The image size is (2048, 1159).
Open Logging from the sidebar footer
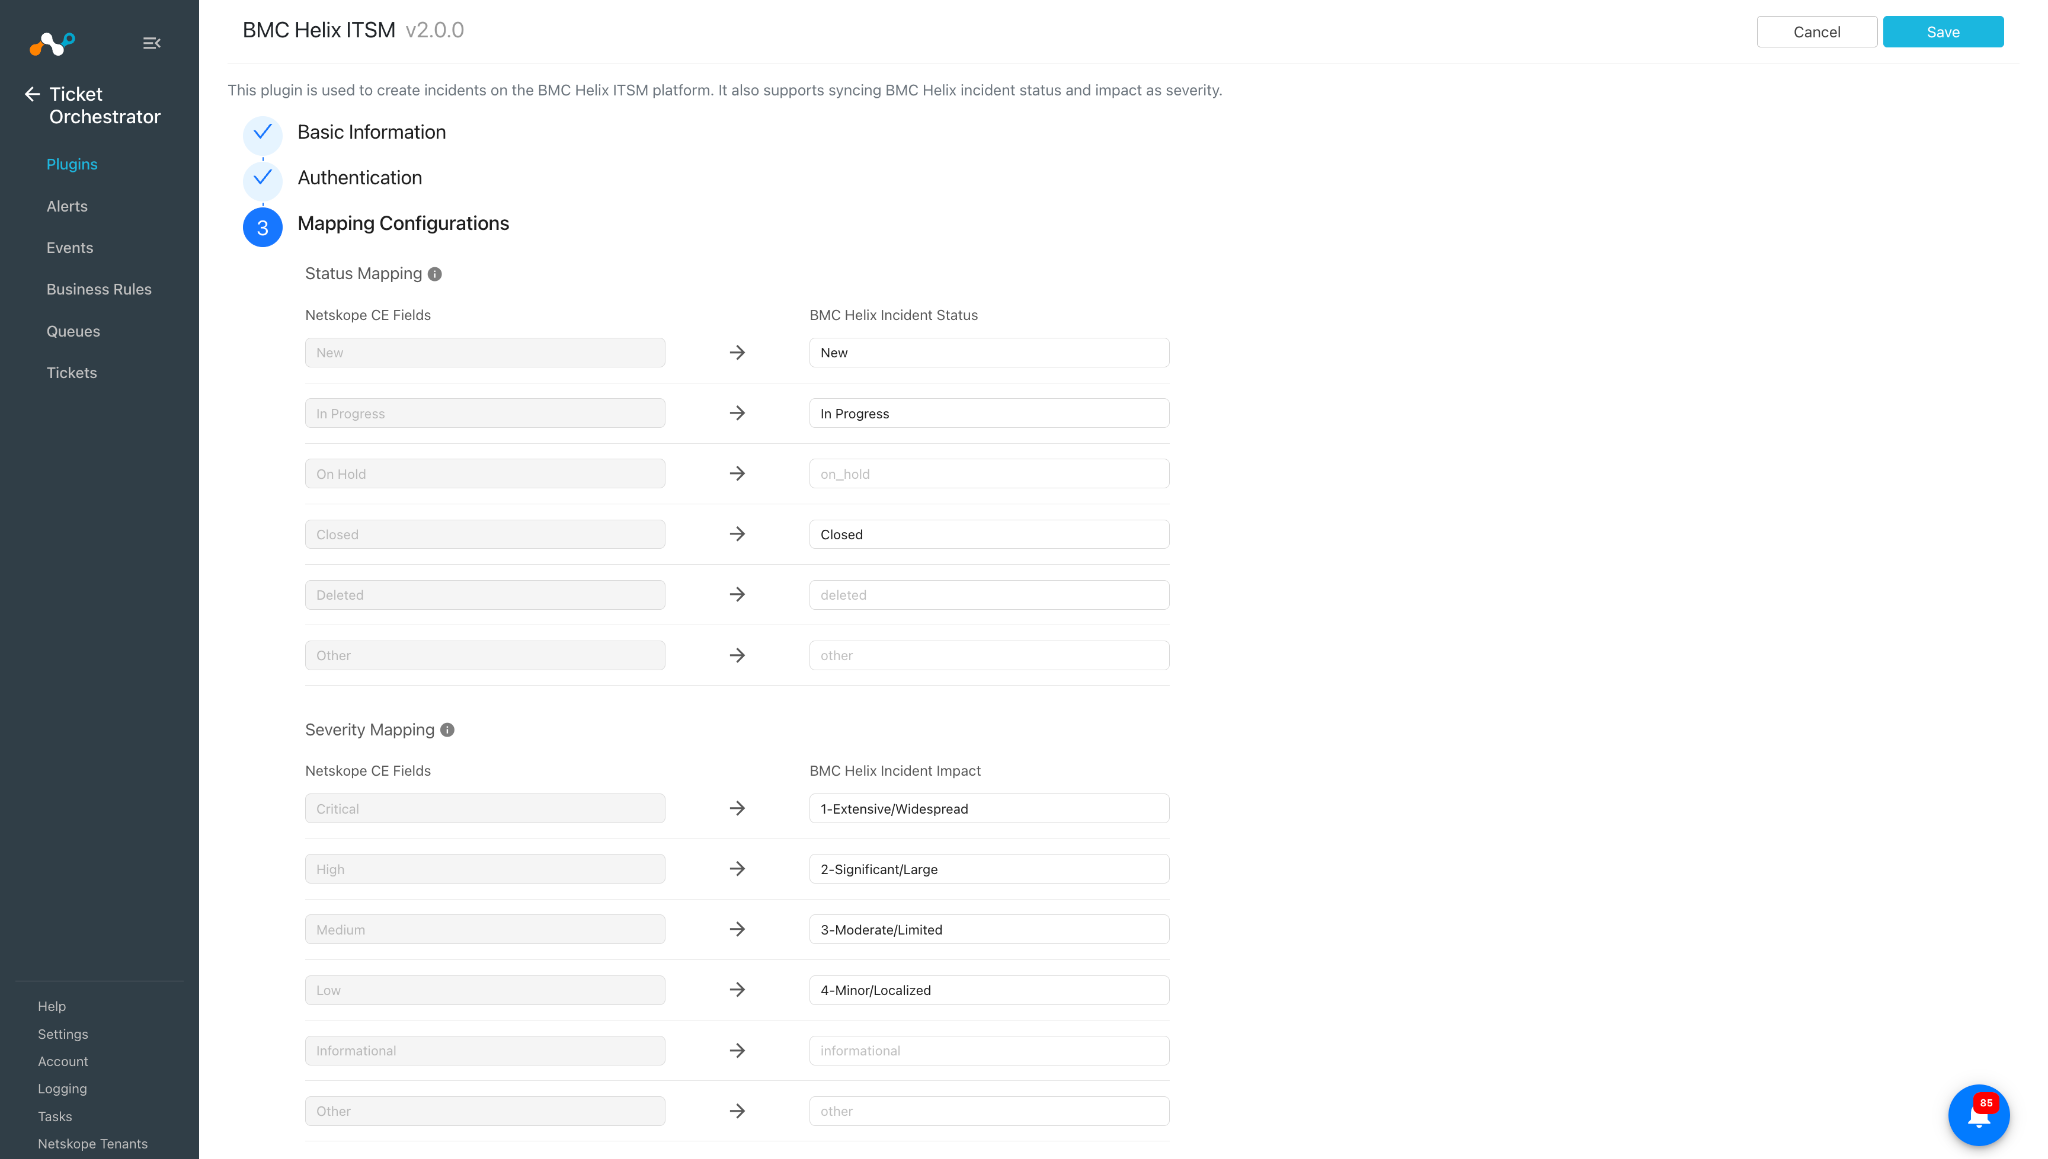click(x=62, y=1088)
